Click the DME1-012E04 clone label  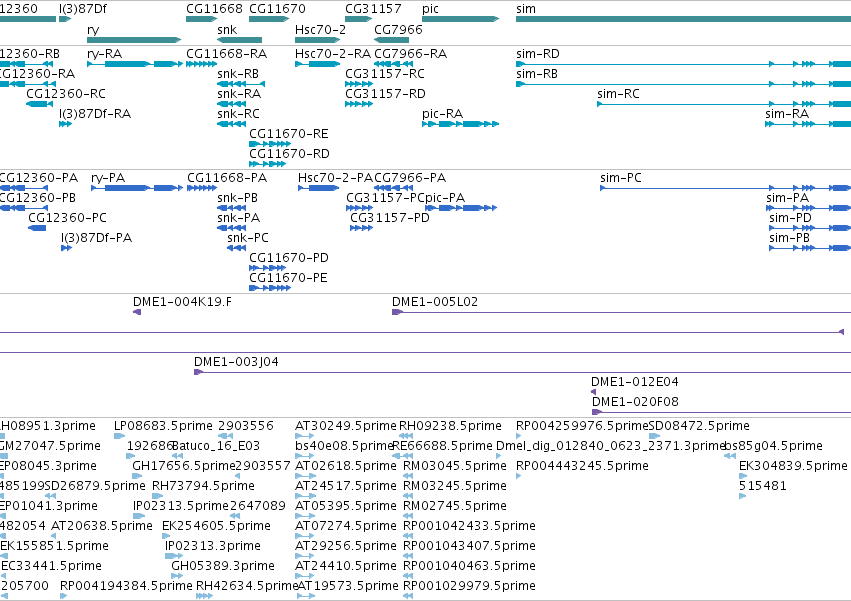pos(634,382)
